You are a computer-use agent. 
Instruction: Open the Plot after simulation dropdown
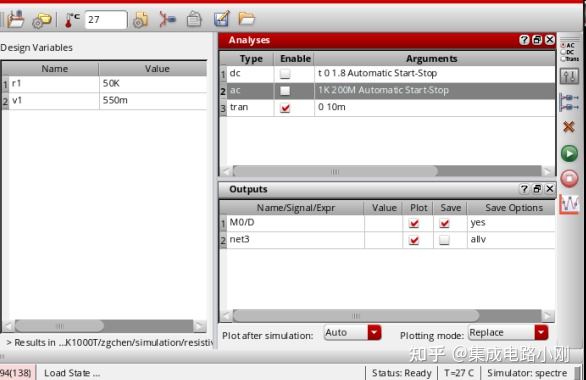(352, 333)
